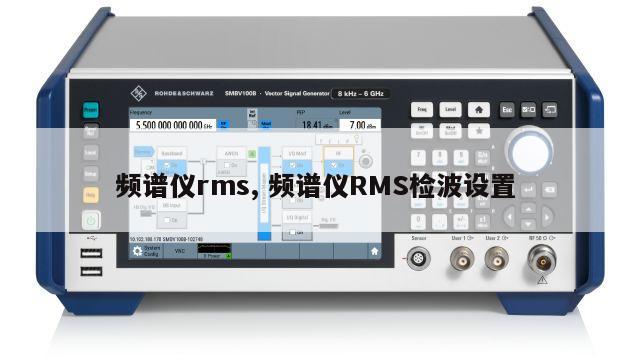Push the down arrow key
The height and width of the screenshot is (360, 640).
529,224
